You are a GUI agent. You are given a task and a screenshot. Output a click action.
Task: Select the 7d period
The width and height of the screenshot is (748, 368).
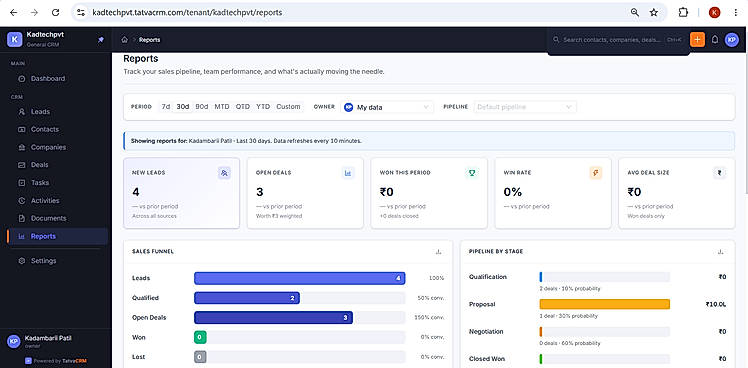click(166, 107)
